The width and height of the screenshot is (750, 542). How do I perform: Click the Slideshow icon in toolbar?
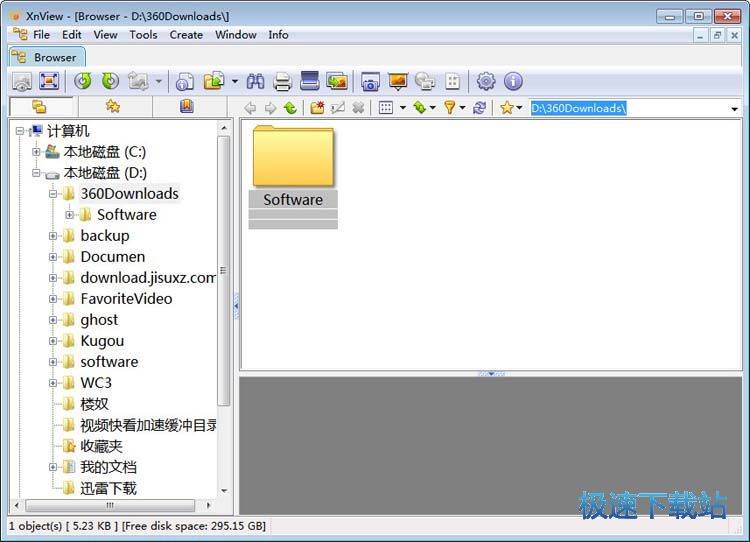pyautogui.click(x=398, y=81)
